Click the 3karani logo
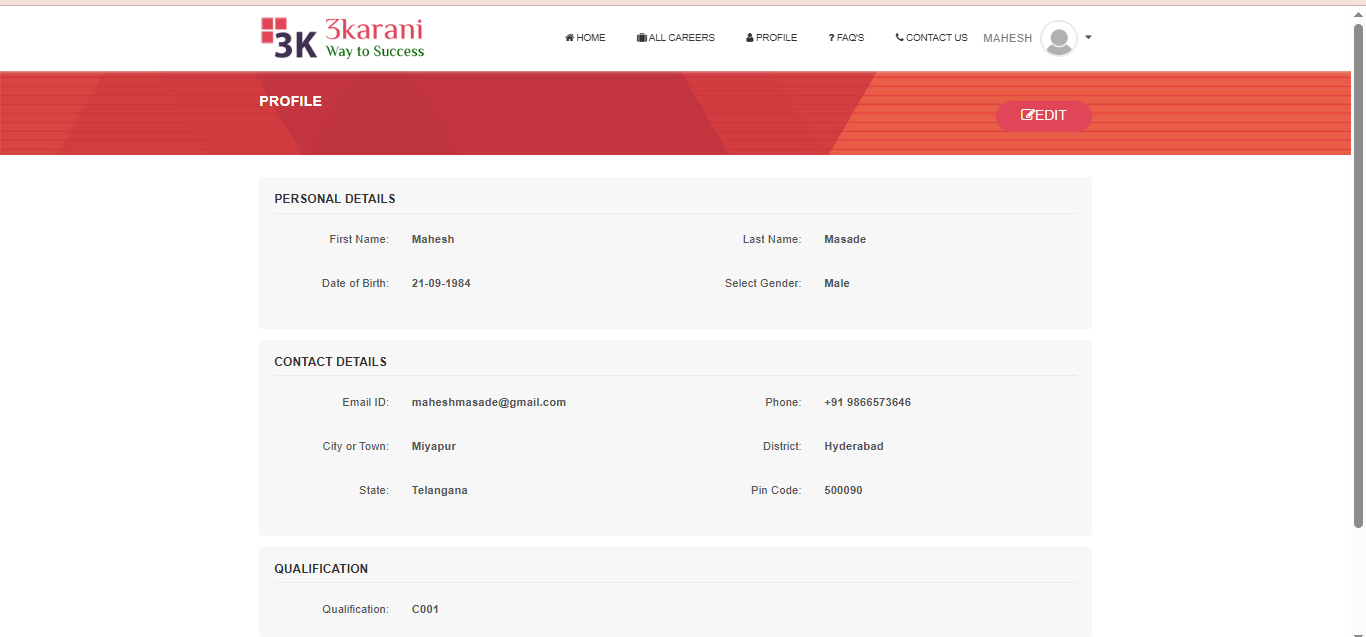This screenshot has height=637, width=1366. (342, 38)
